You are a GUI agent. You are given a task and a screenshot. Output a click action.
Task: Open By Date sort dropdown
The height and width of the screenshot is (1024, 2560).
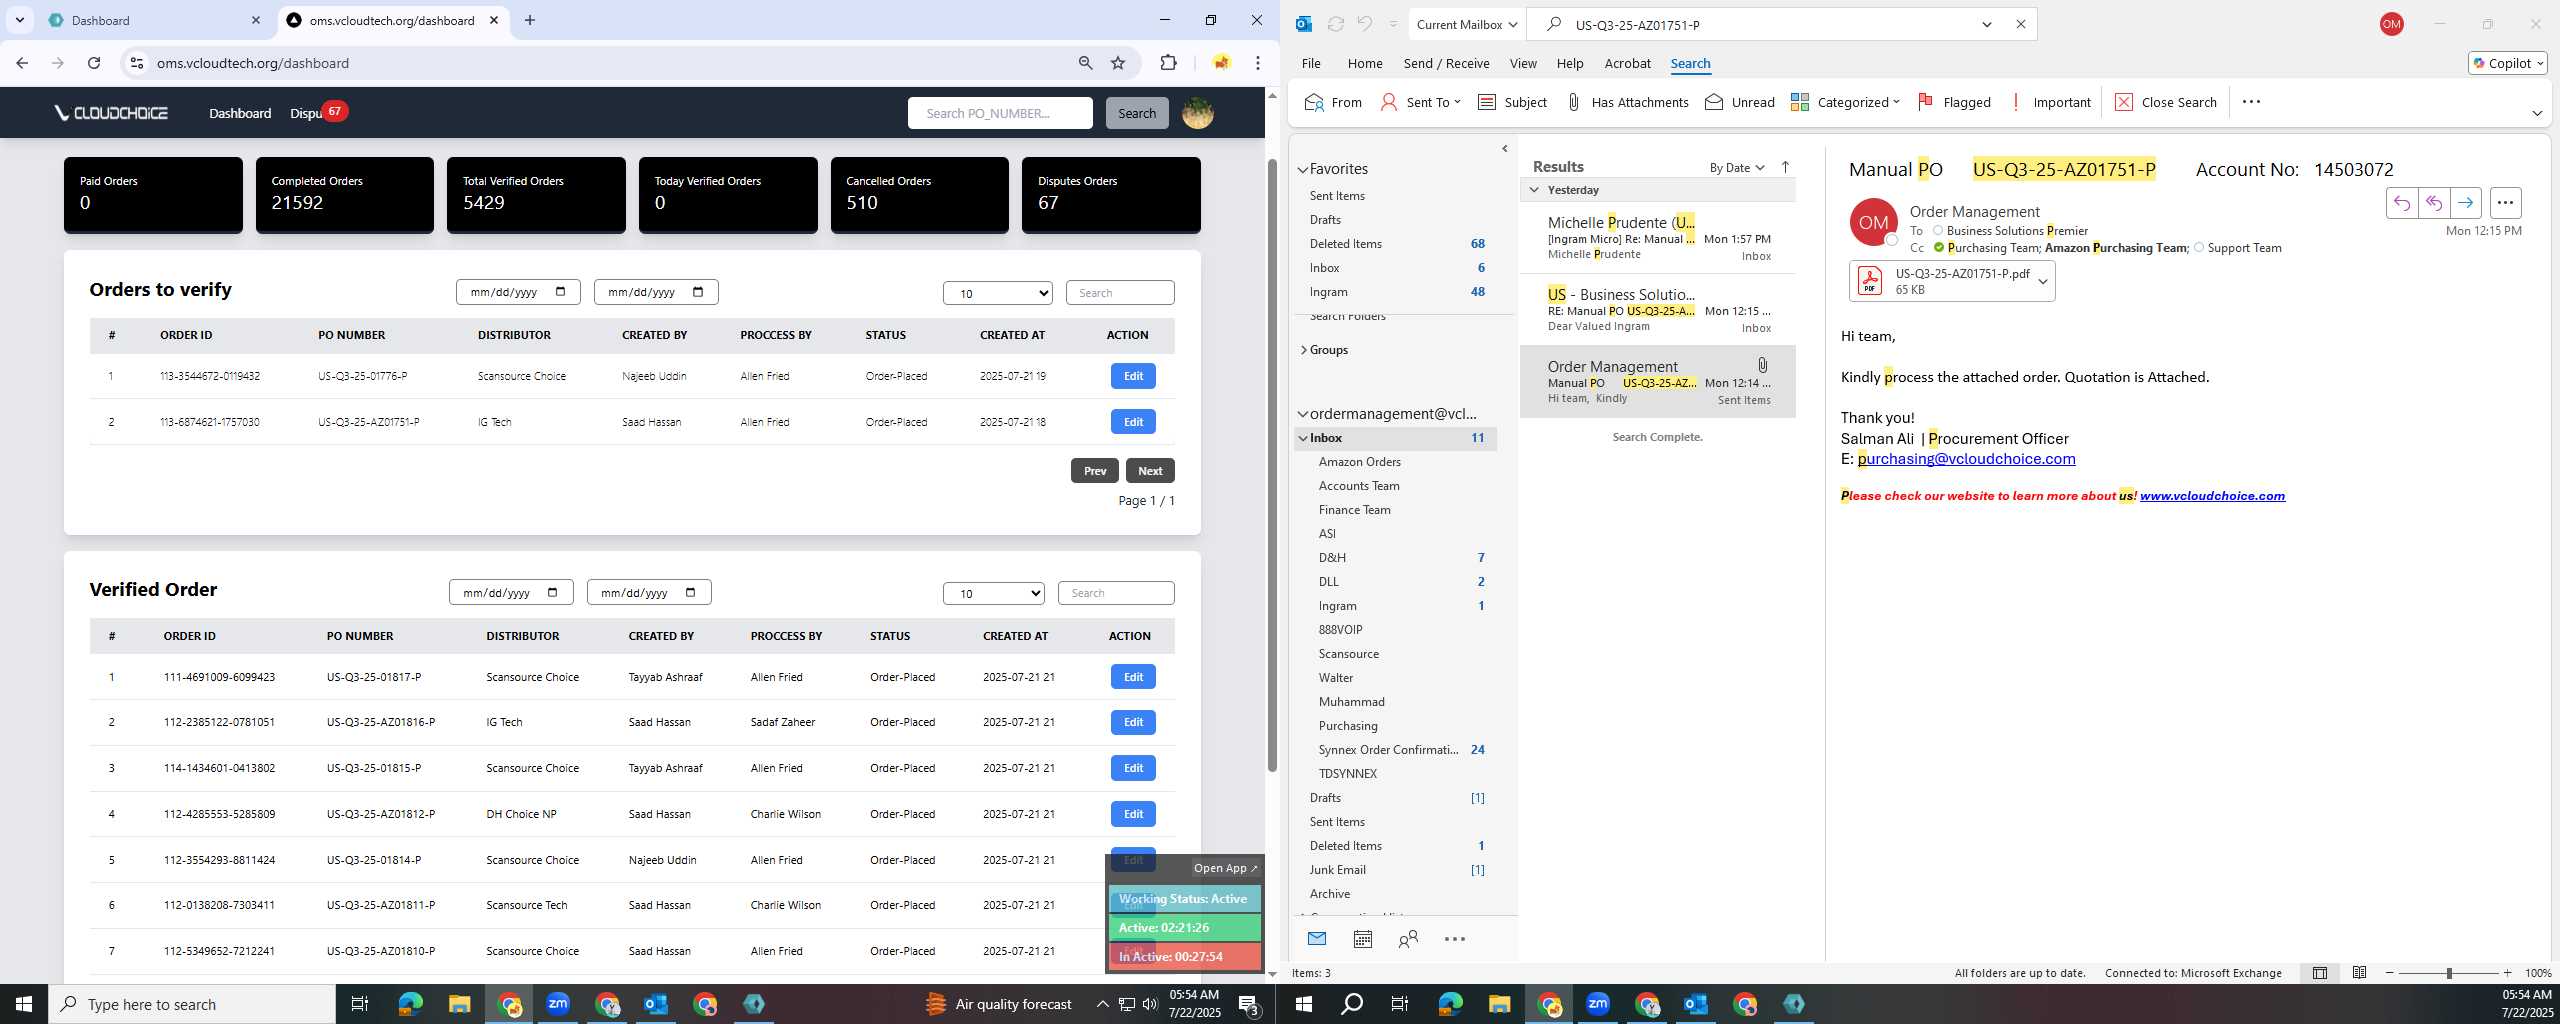point(1737,167)
